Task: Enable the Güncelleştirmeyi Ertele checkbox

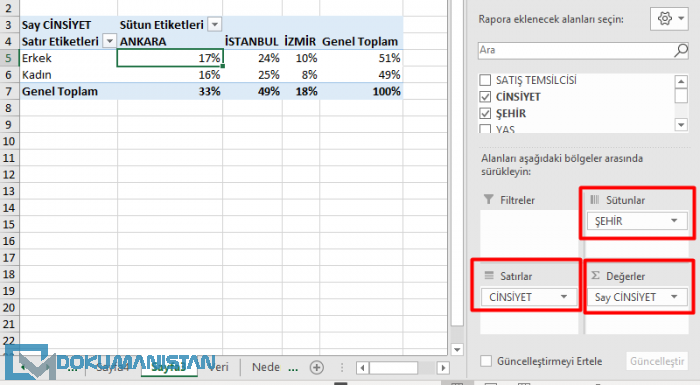Action: pyautogui.click(x=486, y=361)
